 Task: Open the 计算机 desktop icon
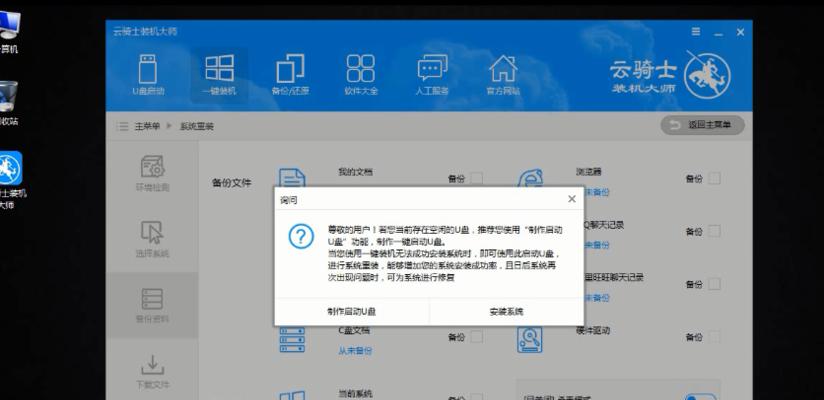pos(7,32)
